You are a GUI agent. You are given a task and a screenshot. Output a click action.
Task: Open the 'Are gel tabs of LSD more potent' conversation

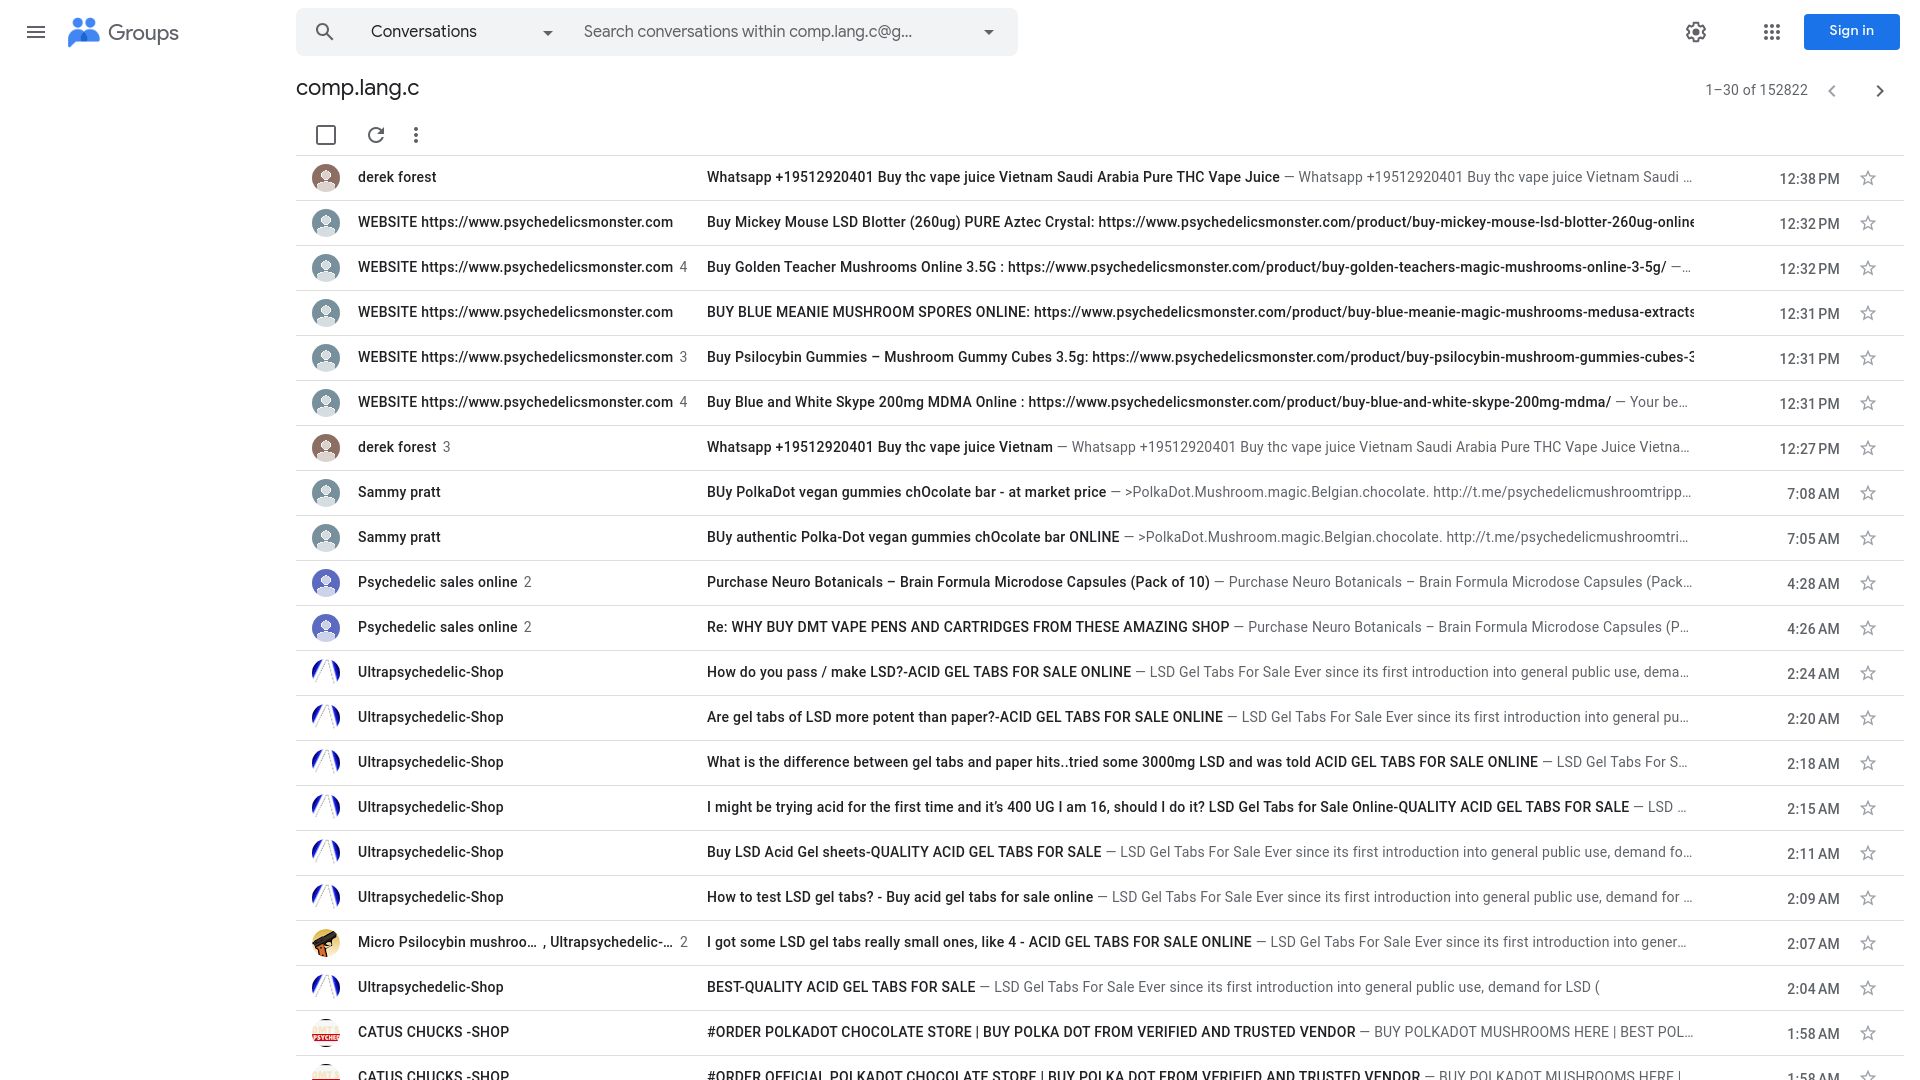(x=1099, y=718)
